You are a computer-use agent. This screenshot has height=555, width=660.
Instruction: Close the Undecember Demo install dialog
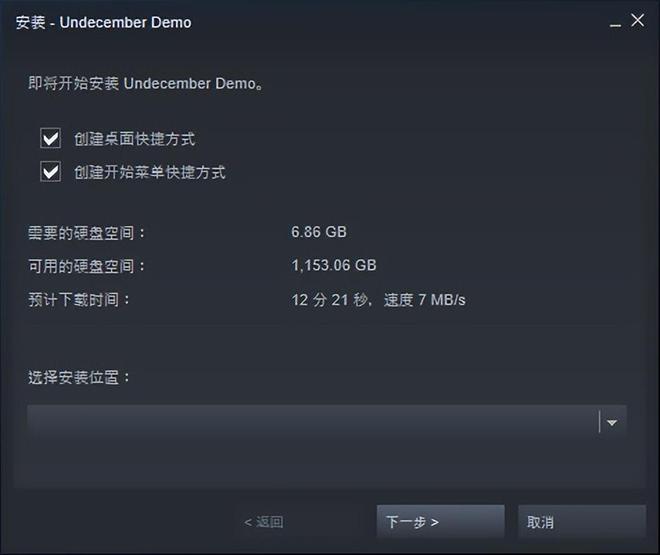coord(638,20)
